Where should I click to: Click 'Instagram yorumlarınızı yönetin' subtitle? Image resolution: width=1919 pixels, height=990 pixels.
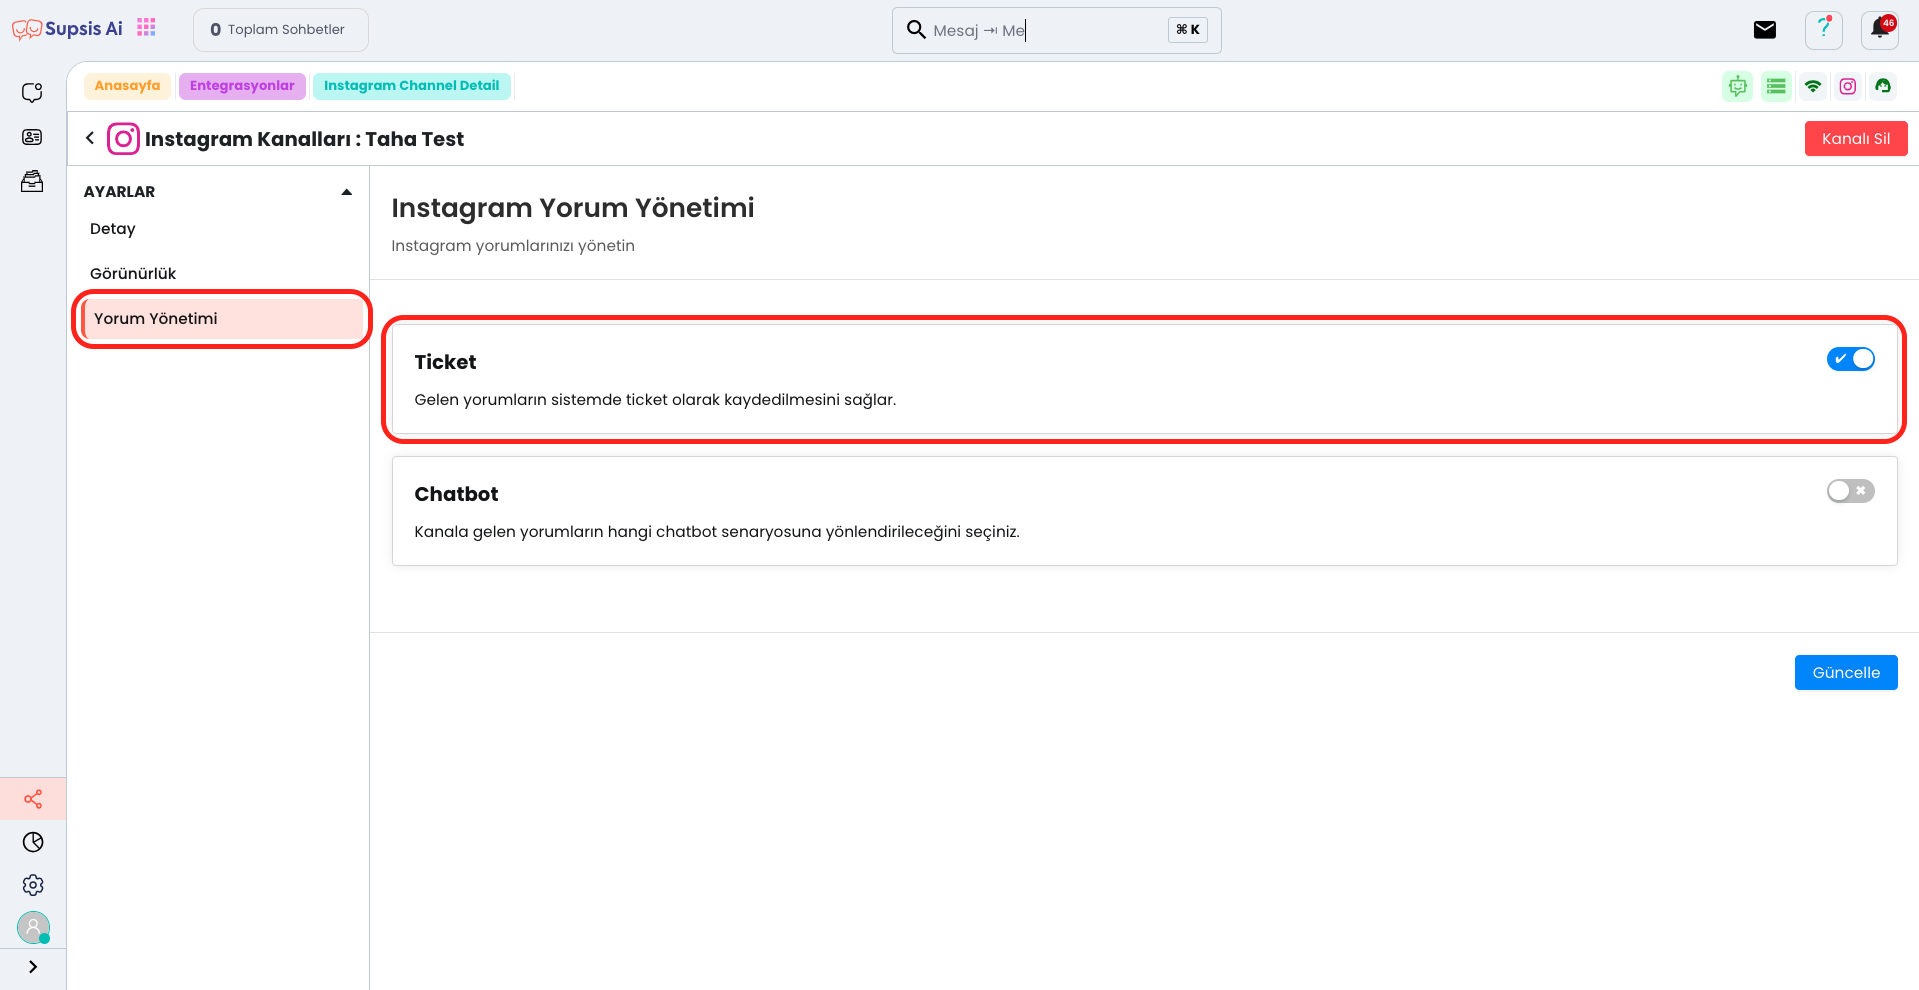pos(513,246)
